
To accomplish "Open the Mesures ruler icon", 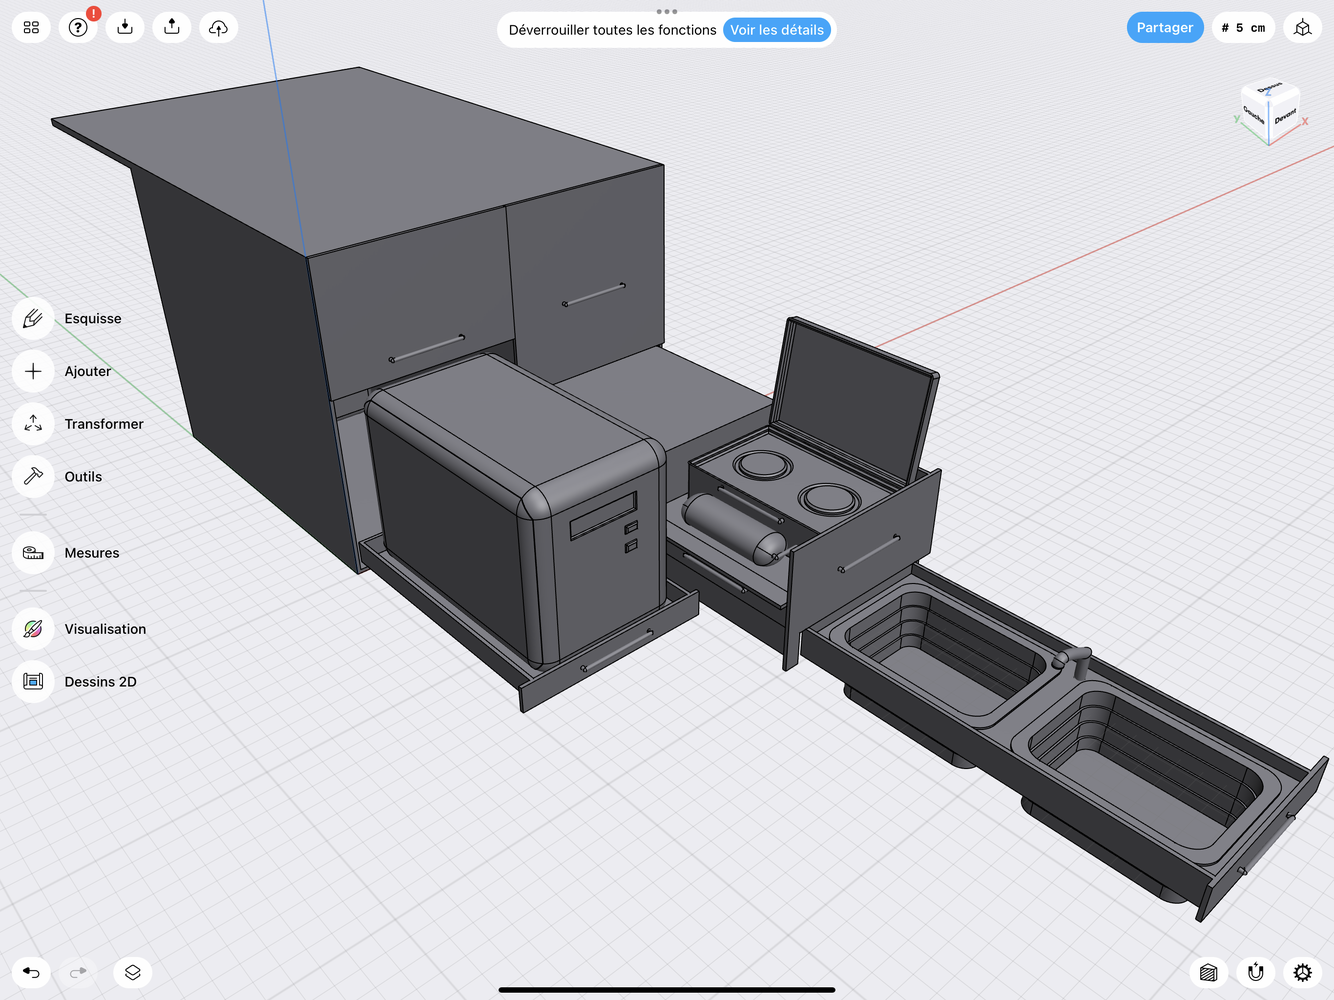I will pyautogui.click(x=33, y=553).
